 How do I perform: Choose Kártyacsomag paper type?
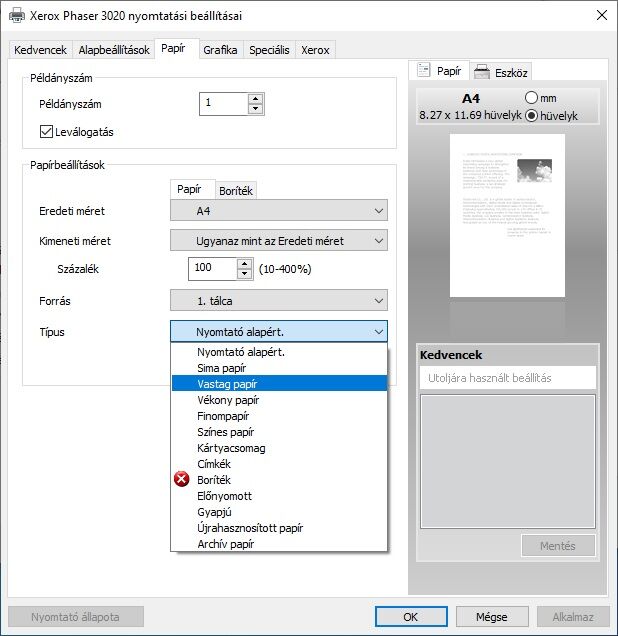279,447
